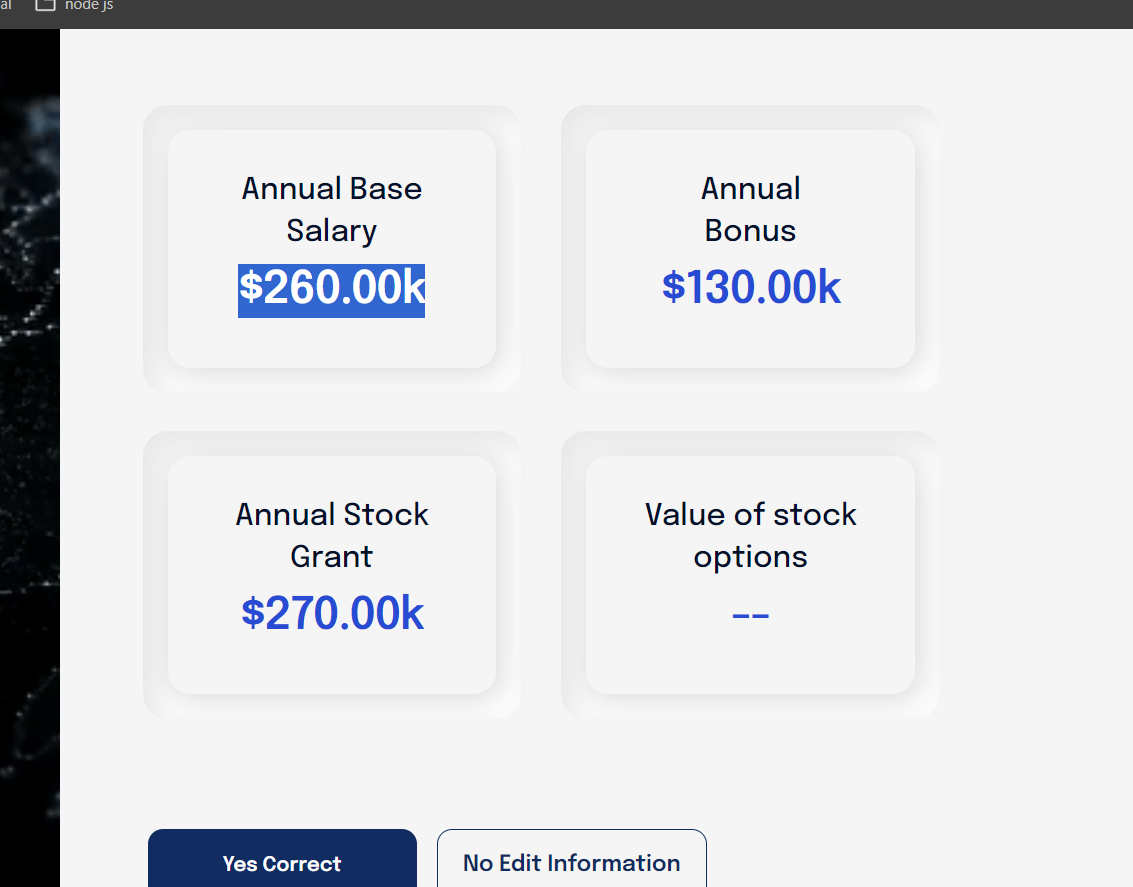Click the "Annual Stock Grant" heading text
The height and width of the screenshot is (887, 1133).
[x=331, y=535]
